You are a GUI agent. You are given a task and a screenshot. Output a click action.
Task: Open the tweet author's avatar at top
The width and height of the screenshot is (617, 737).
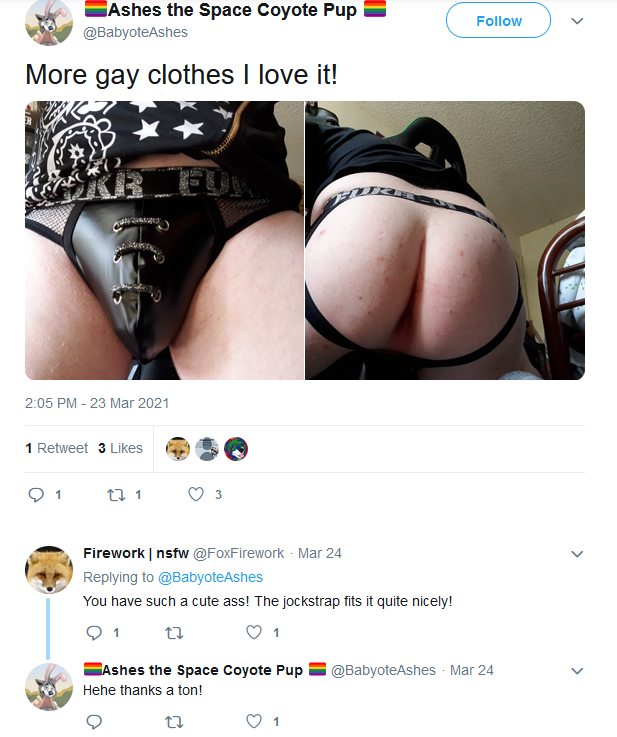(x=49, y=22)
